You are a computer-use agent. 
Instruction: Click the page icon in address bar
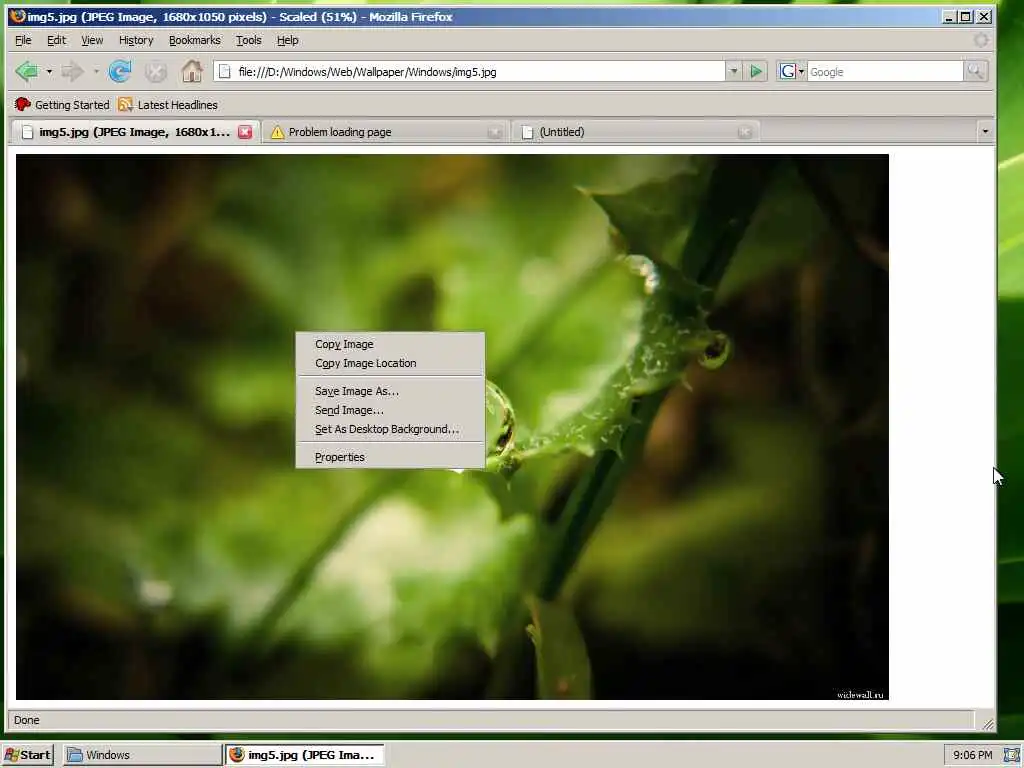coord(225,71)
